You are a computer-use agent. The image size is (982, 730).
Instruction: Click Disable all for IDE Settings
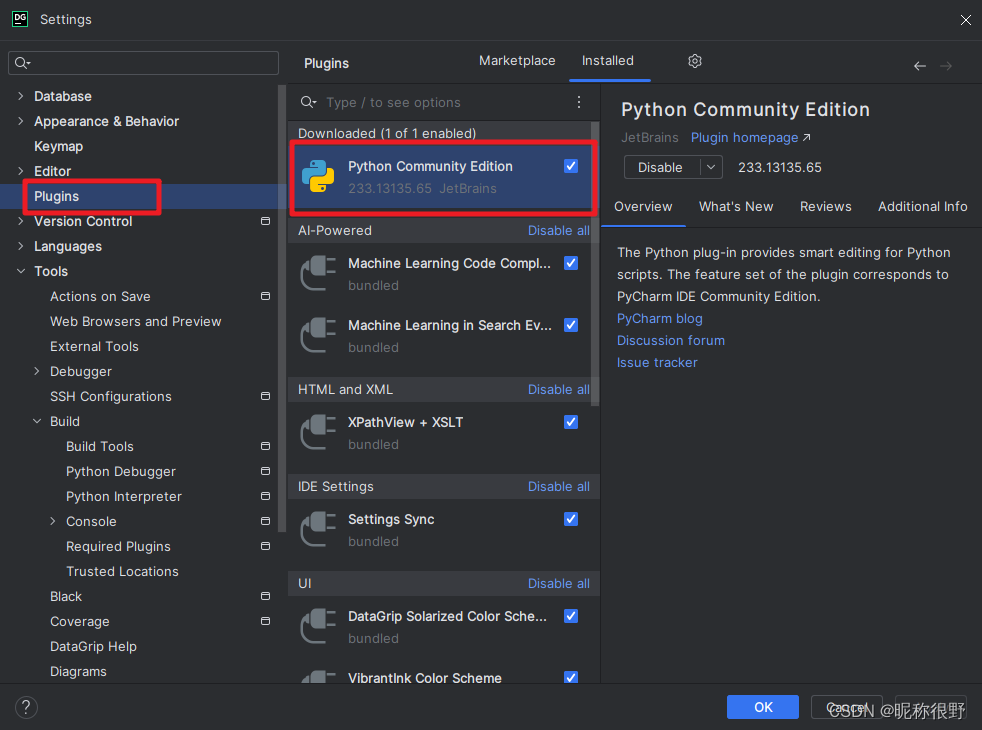(559, 486)
